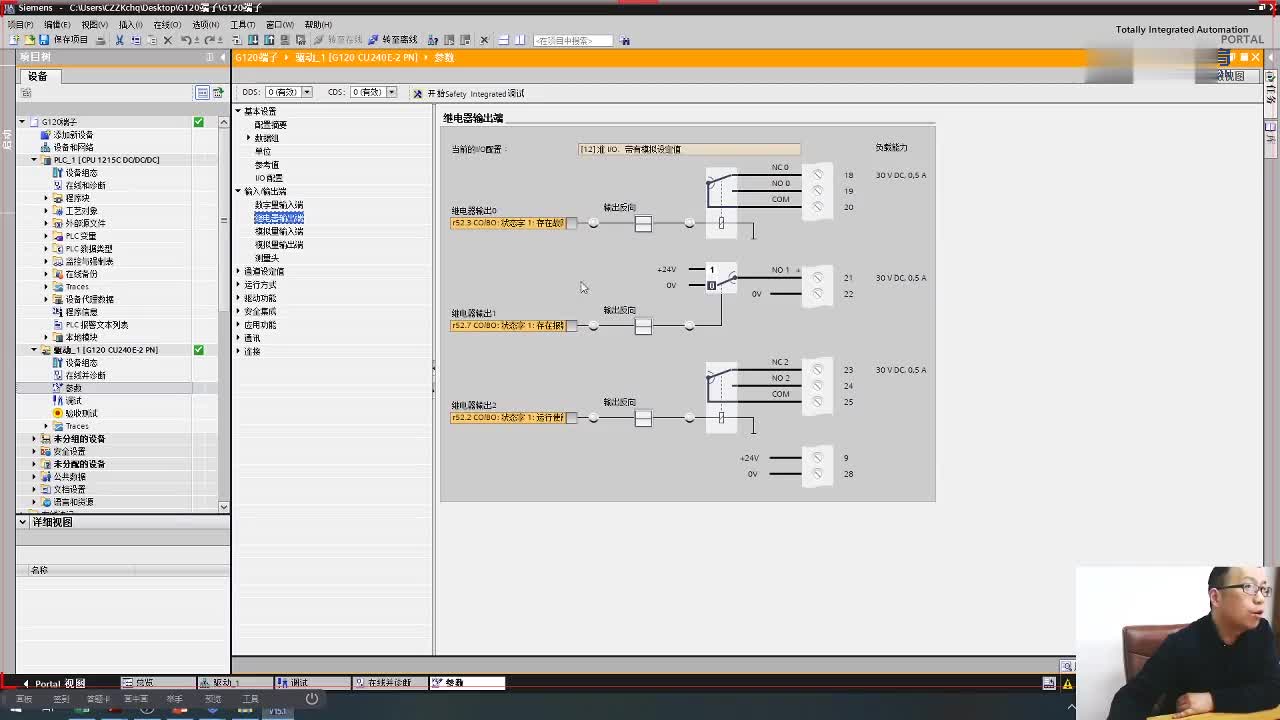Click the Delete X icon beside paste
The image size is (1280, 720).
168,40
